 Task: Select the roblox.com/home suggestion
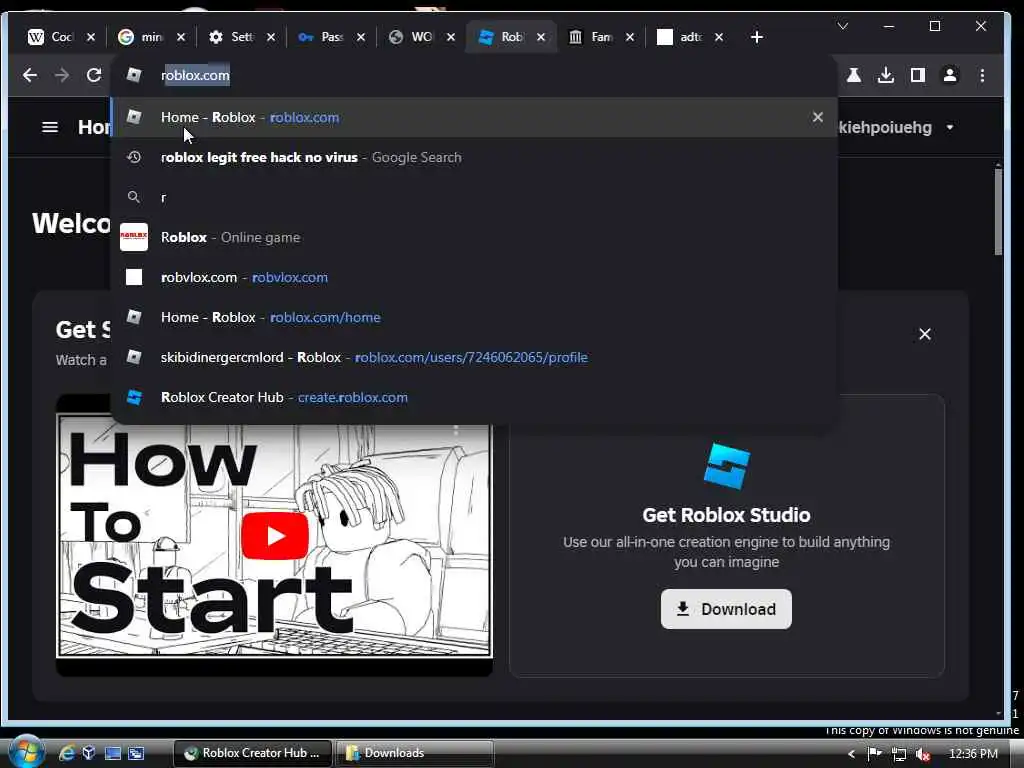(474, 317)
